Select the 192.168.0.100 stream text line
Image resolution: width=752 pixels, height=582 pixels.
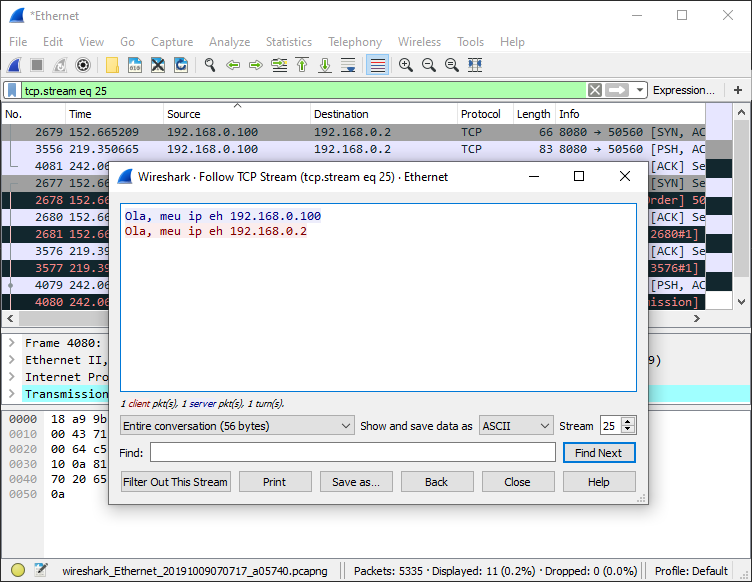click(x=223, y=216)
